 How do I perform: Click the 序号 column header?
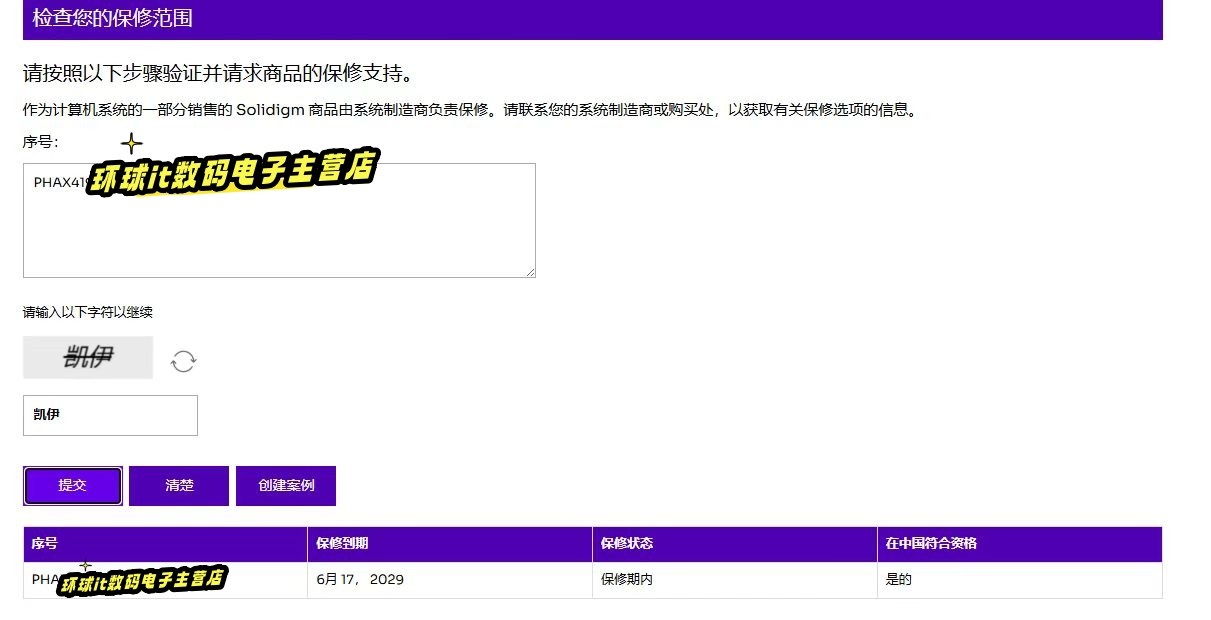[165, 544]
